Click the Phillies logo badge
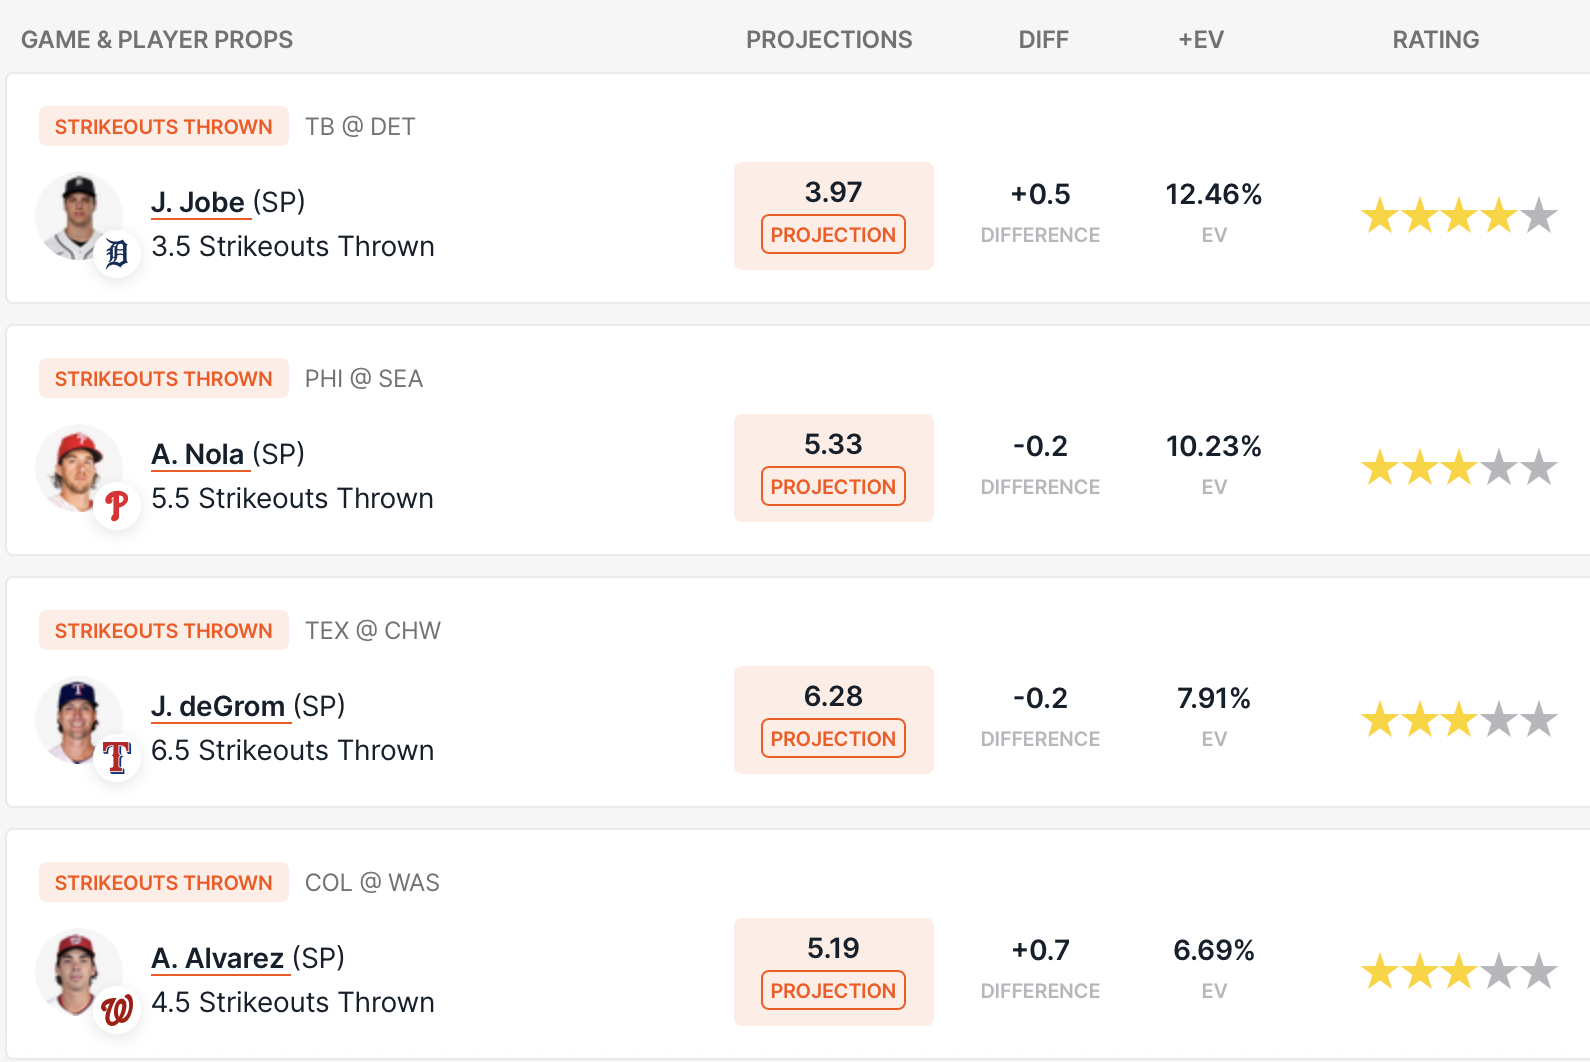The width and height of the screenshot is (1590, 1062). 117,506
